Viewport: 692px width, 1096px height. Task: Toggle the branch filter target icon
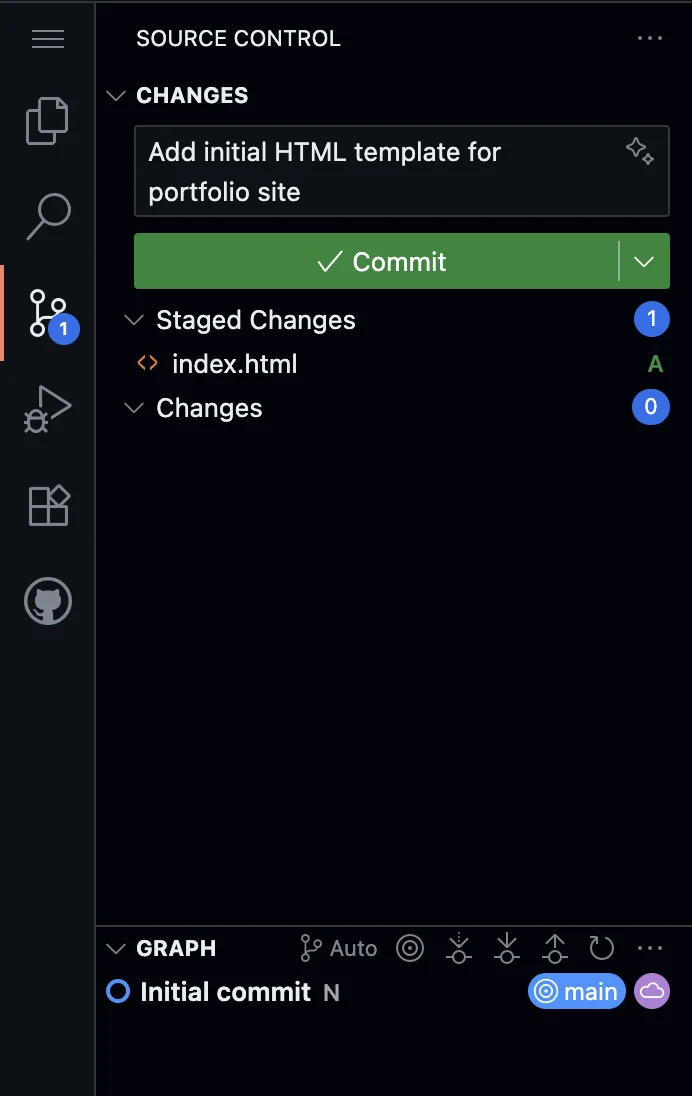coord(409,948)
